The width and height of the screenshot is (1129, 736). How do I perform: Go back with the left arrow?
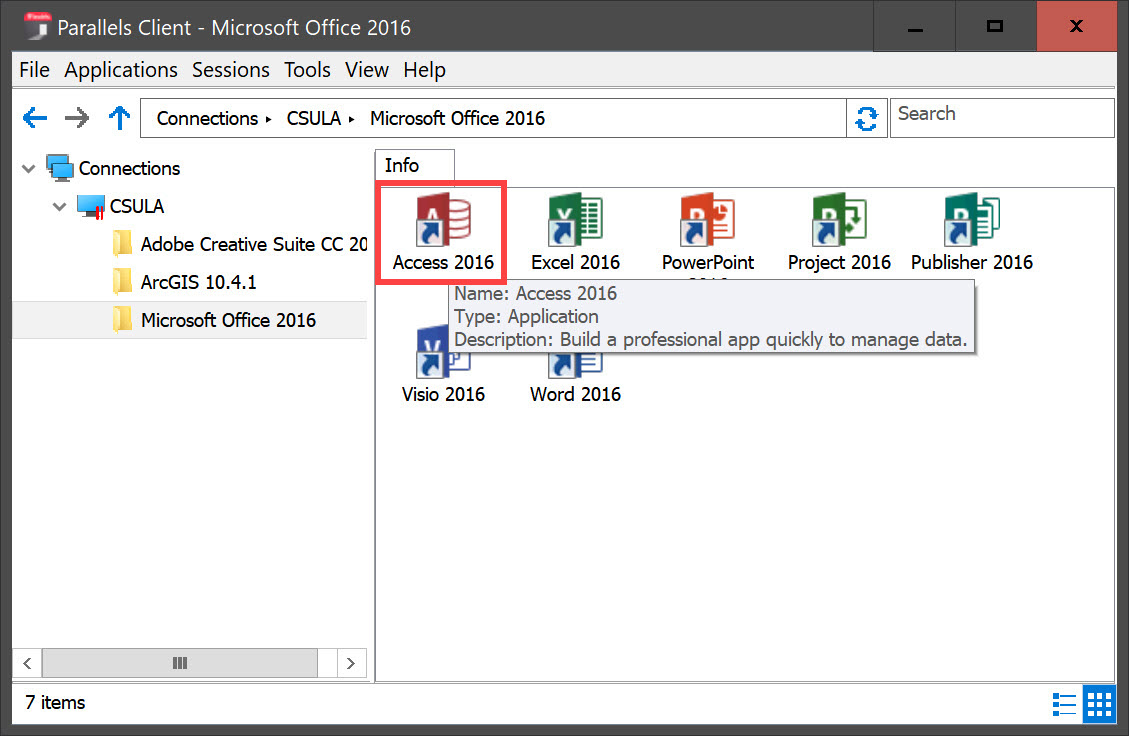click(35, 119)
